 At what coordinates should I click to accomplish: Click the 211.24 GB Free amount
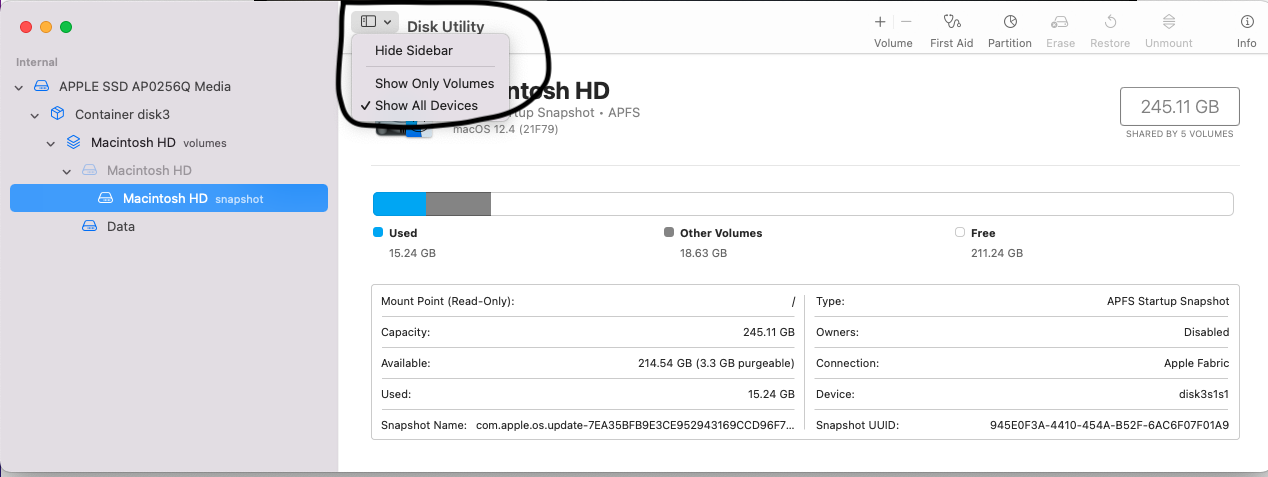tap(996, 253)
